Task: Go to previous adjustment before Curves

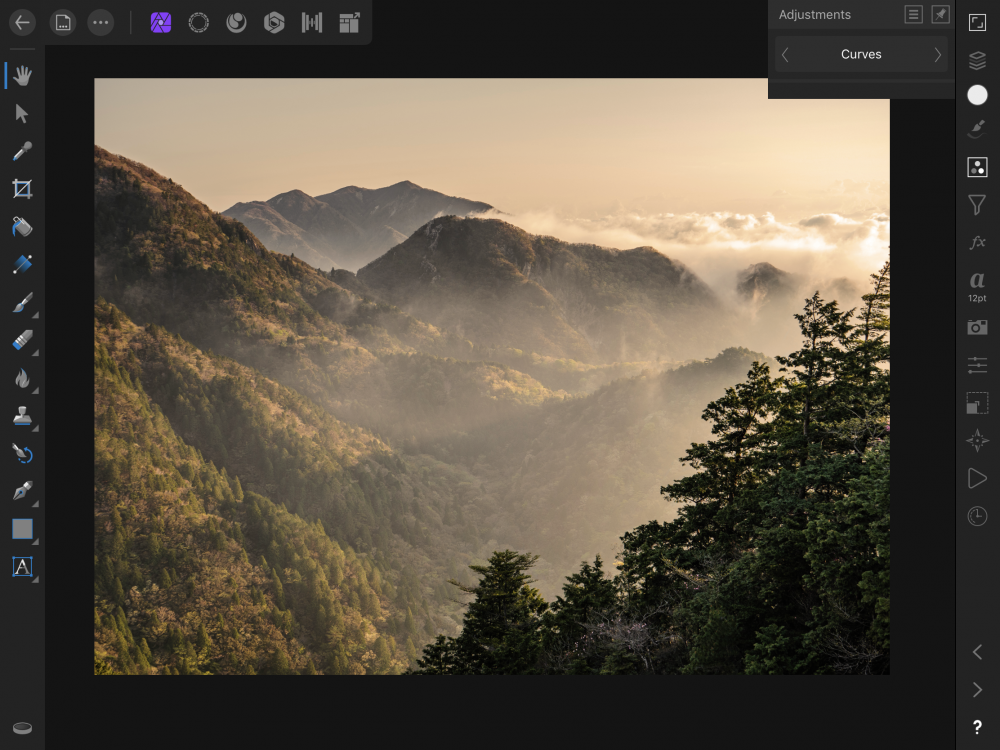Action: [x=785, y=55]
